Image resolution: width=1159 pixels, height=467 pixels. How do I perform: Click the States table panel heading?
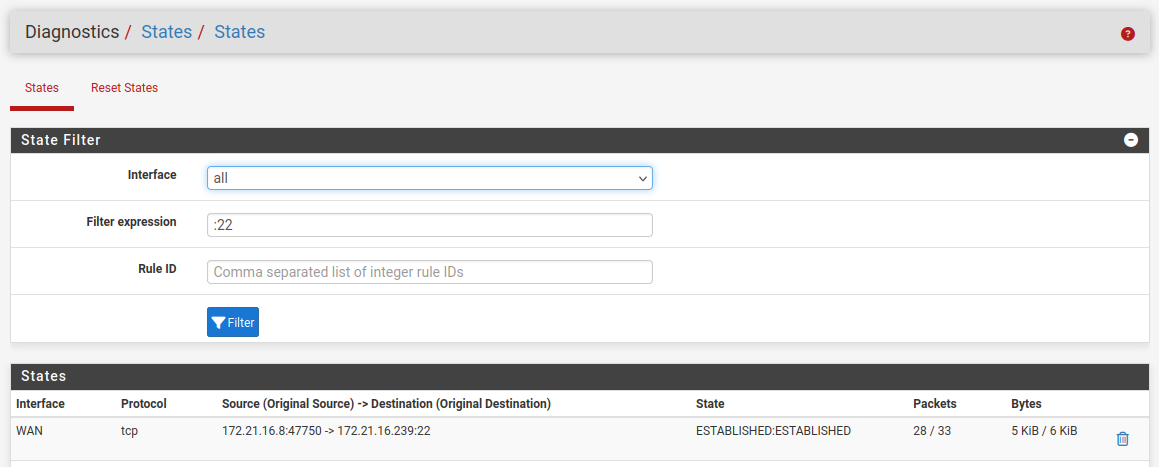(44, 376)
